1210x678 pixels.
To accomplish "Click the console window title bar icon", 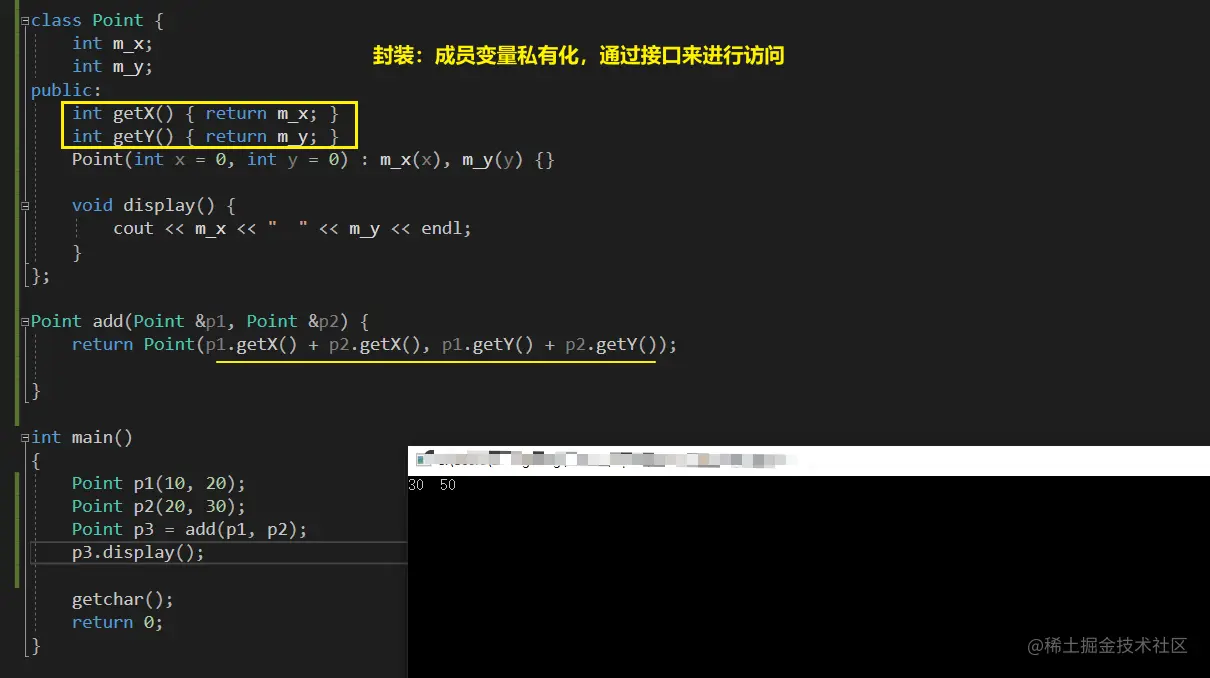I will coord(423,459).
